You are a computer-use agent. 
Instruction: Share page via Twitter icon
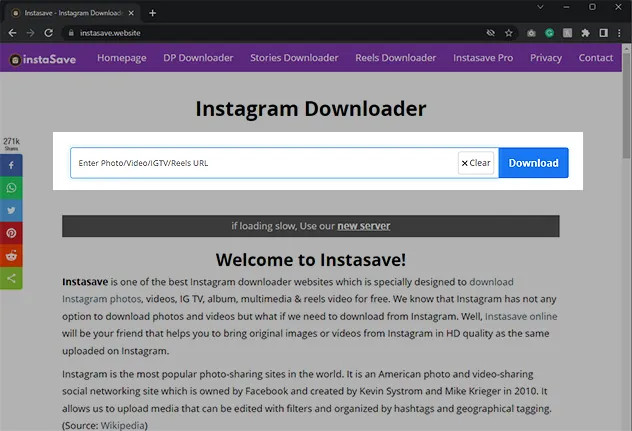(x=11, y=210)
